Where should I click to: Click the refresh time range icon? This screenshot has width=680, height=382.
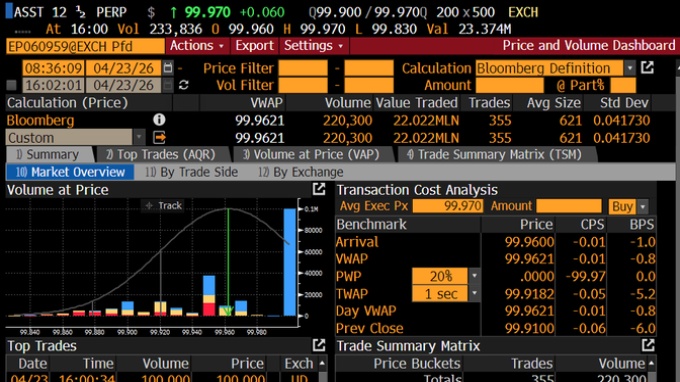(x=183, y=85)
